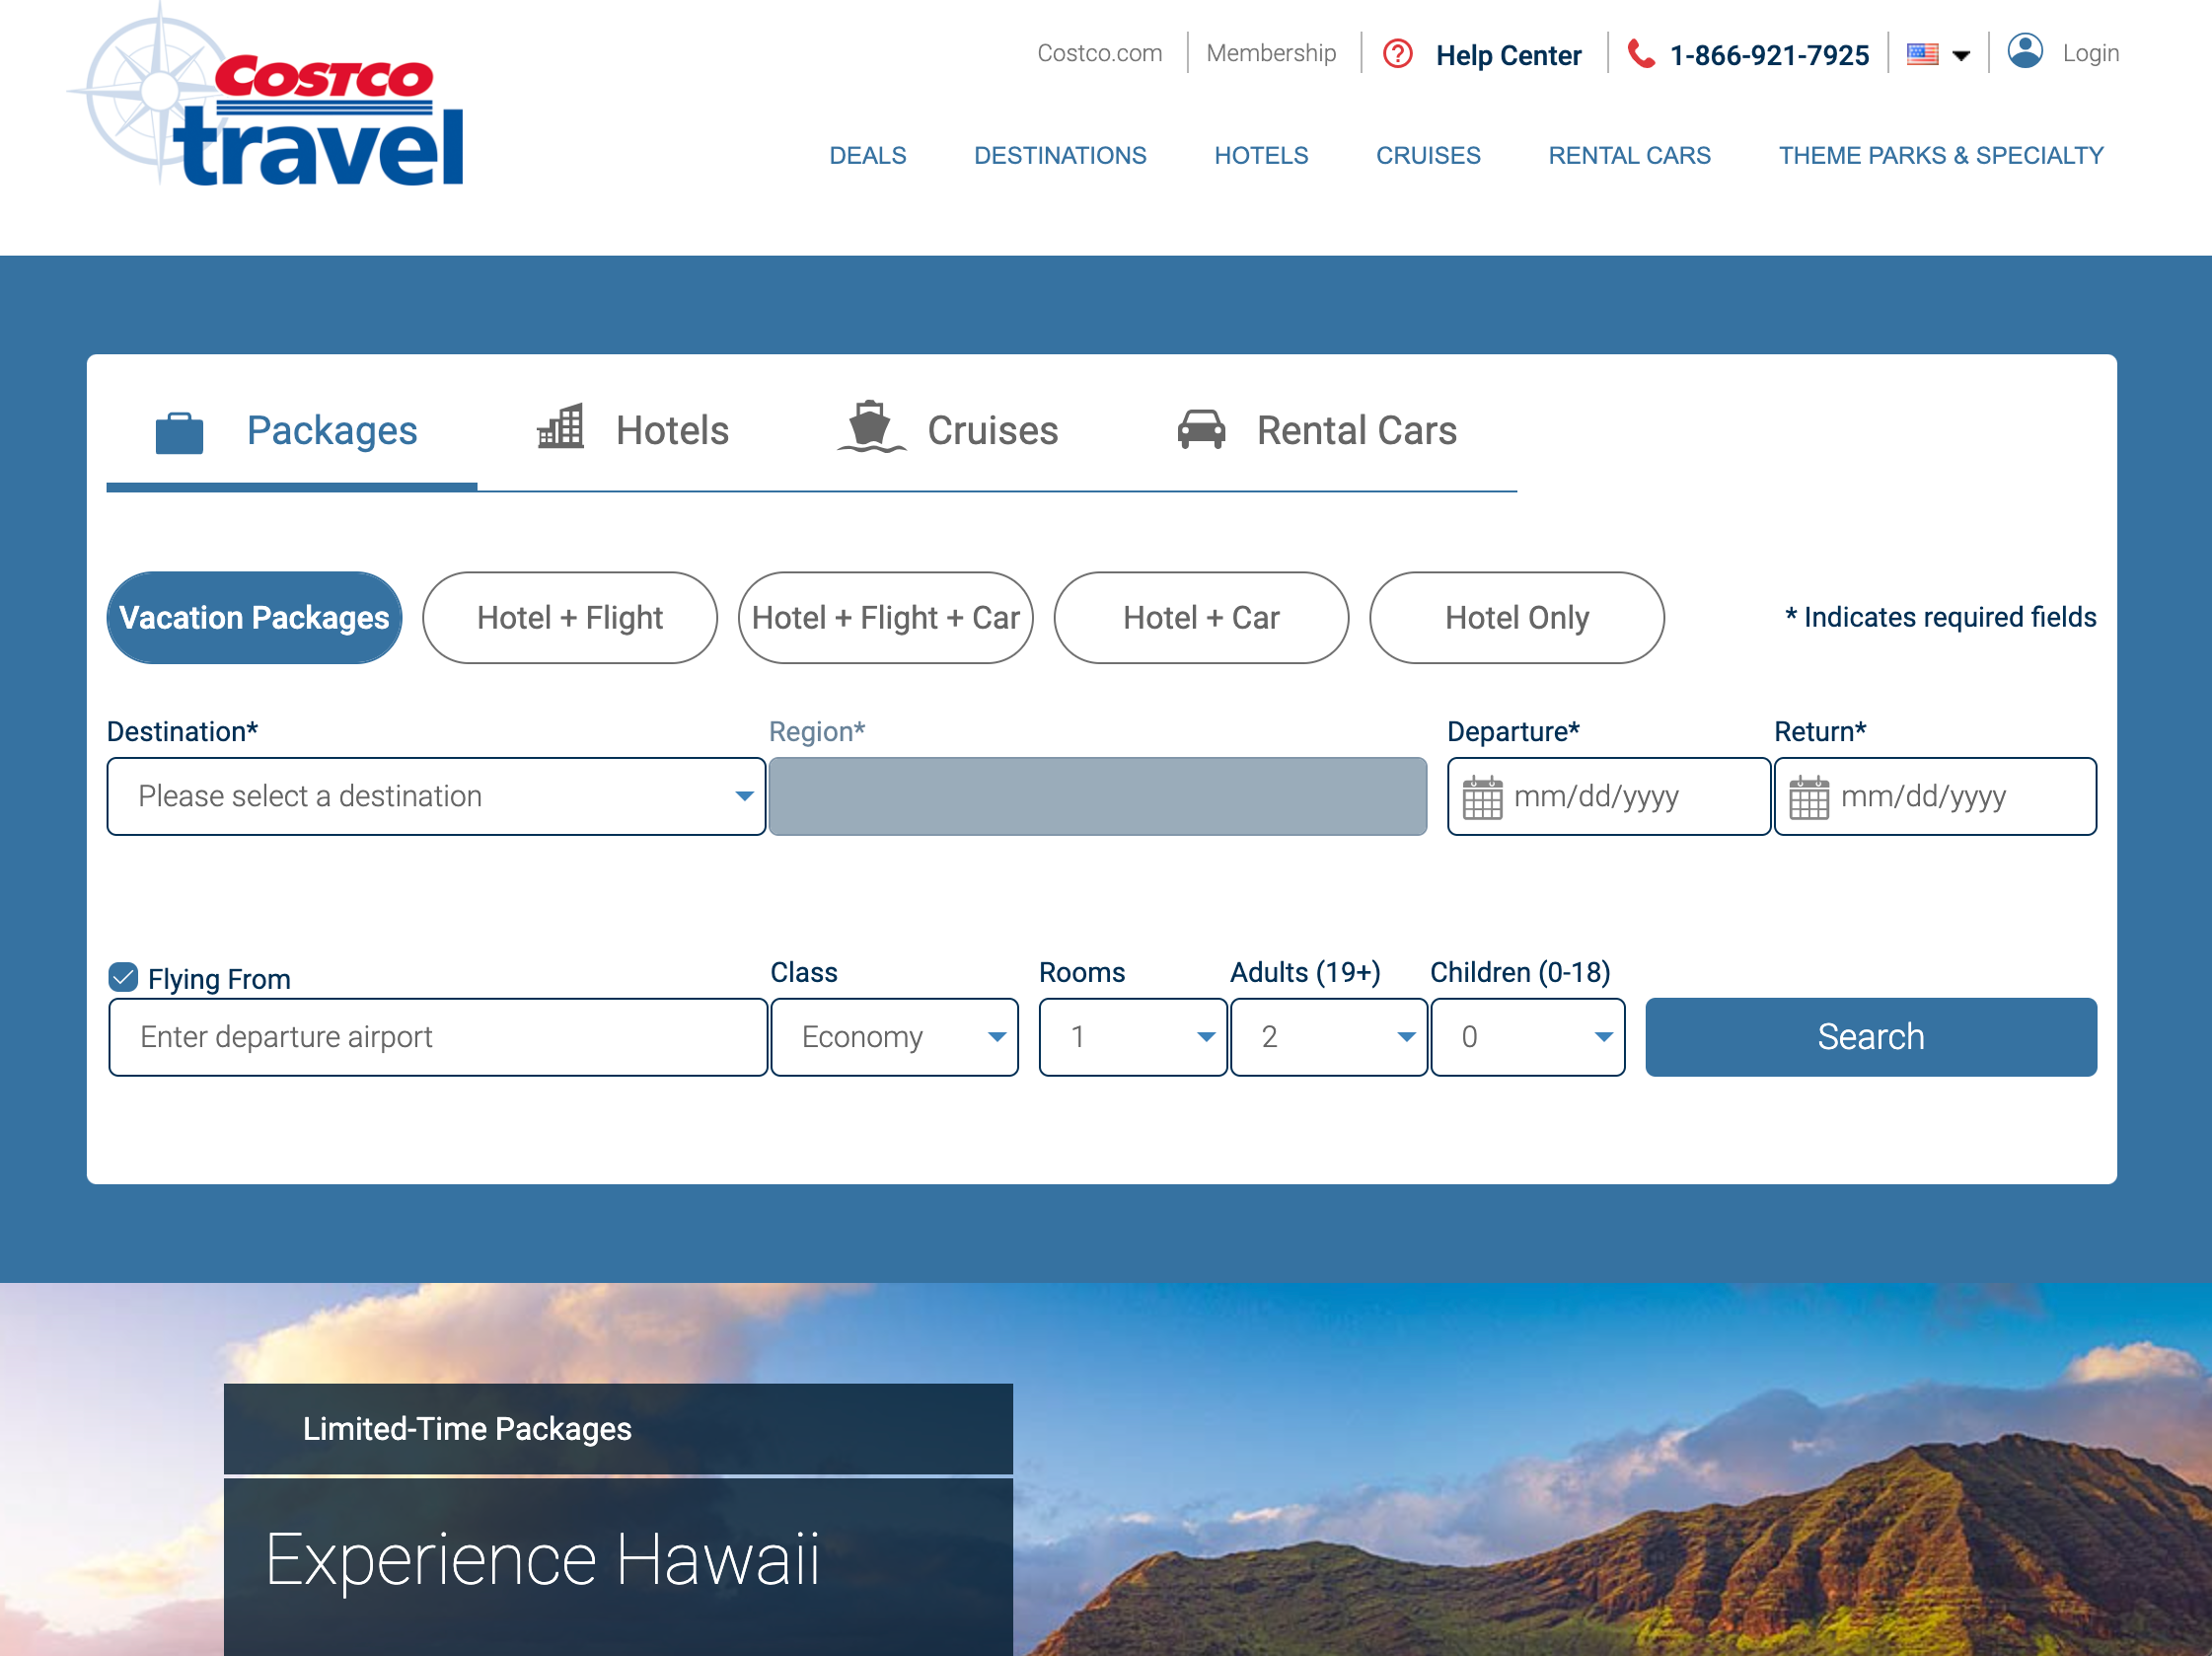Click the Login user profile icon
This screenshot has width=2212, height=1656.
[2023, 52]
